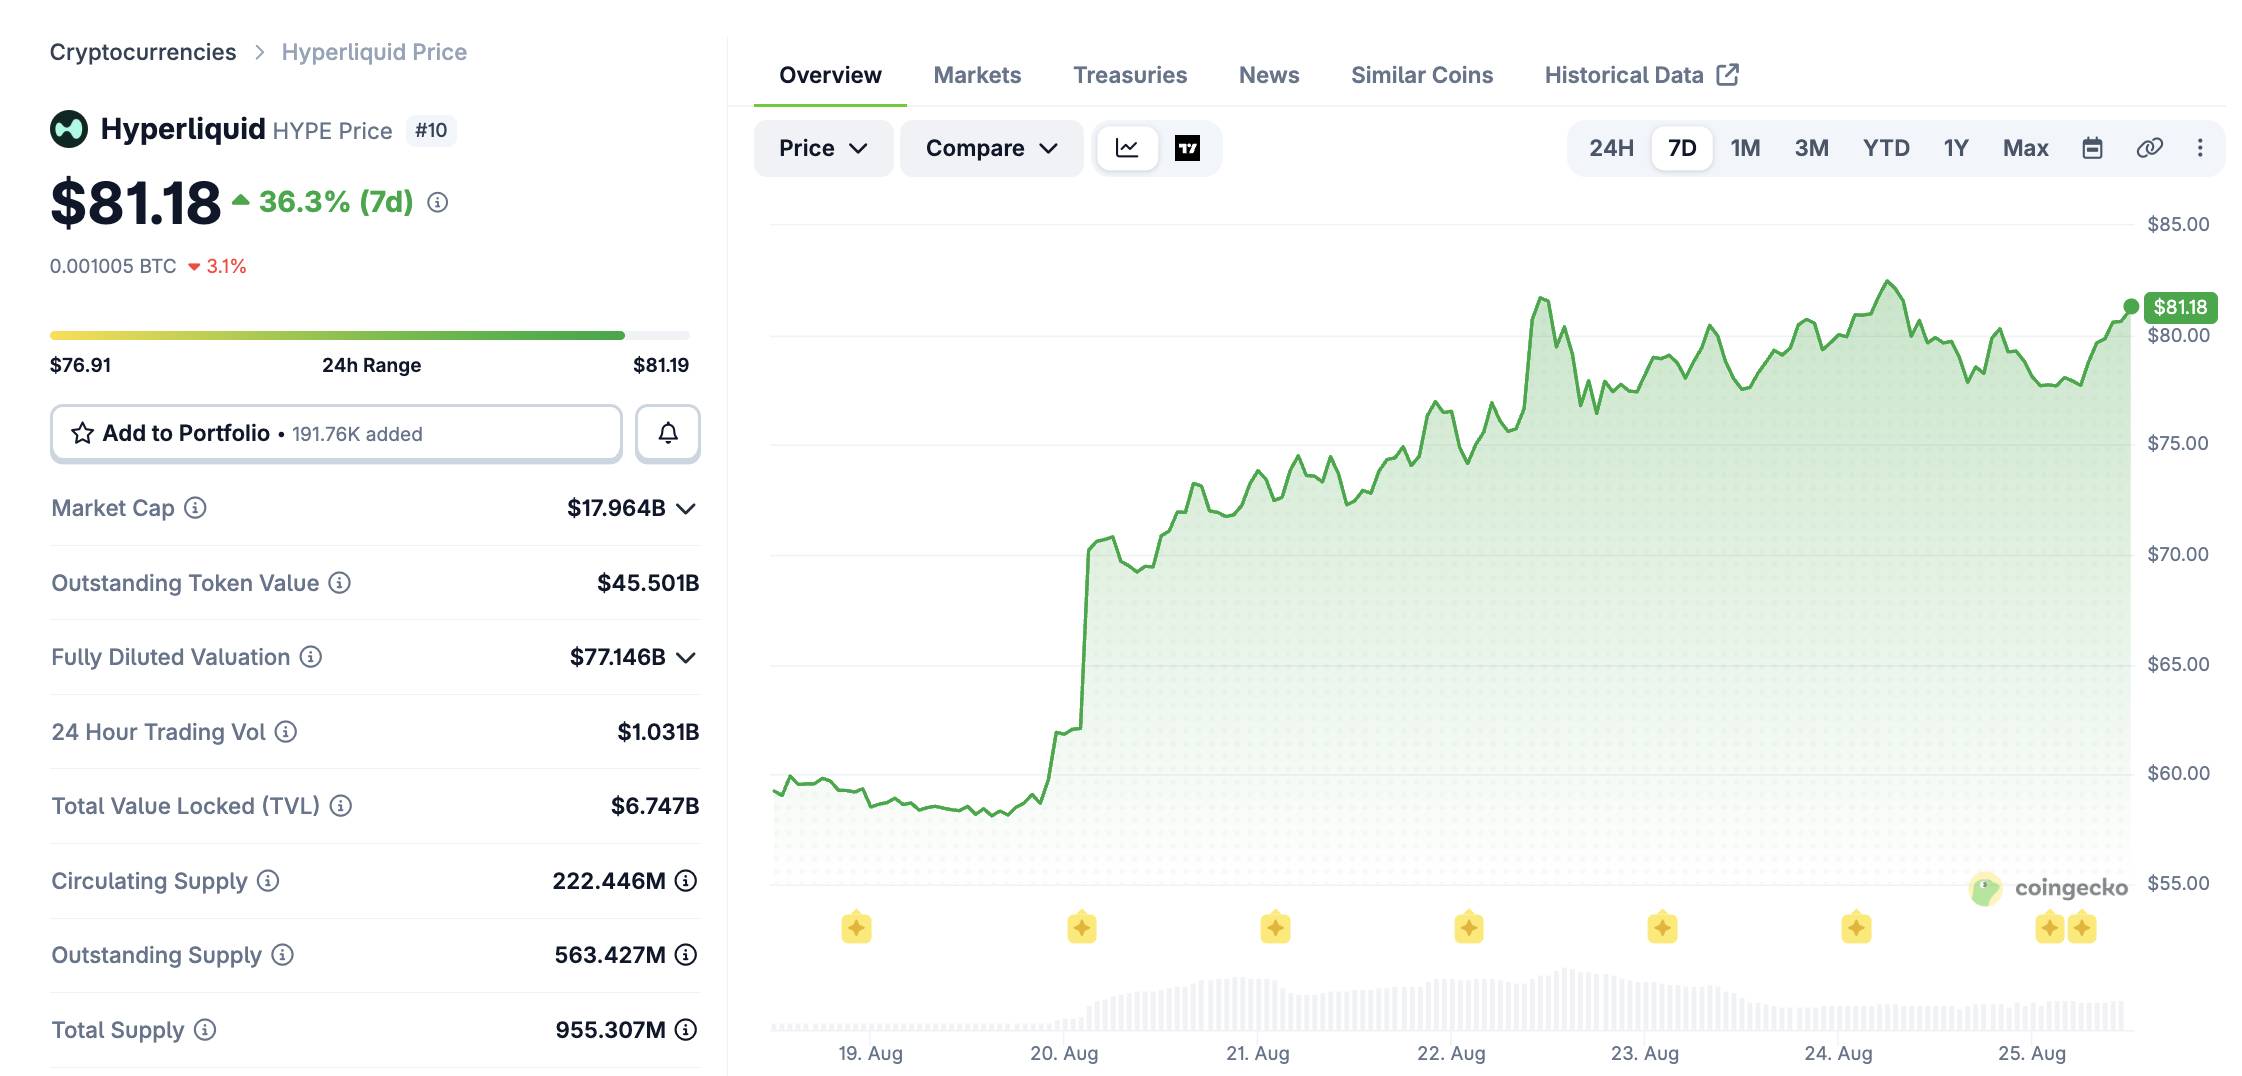Expand the Market Cap value chevron
Viewport: 2242px width, 1076px height.
tap(686, 509)
